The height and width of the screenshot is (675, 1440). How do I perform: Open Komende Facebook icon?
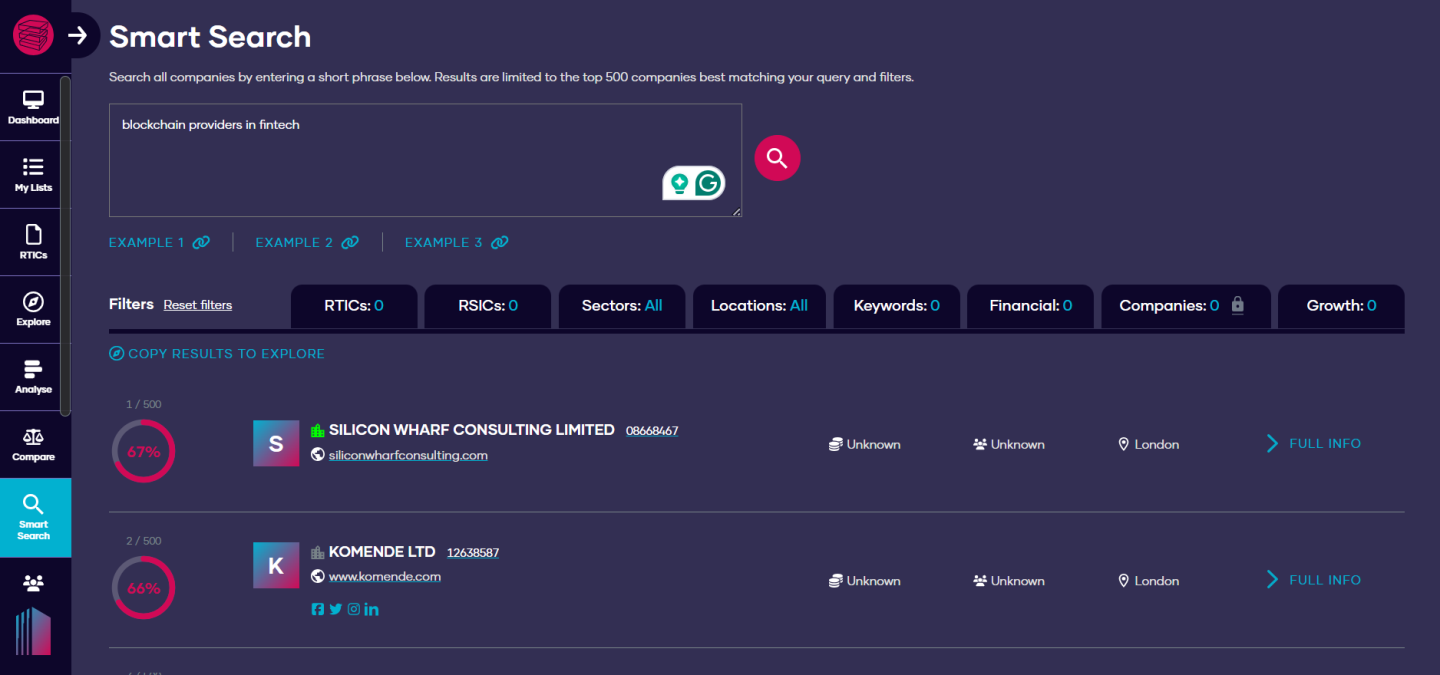pyautogui.click(x=318, y=609)
